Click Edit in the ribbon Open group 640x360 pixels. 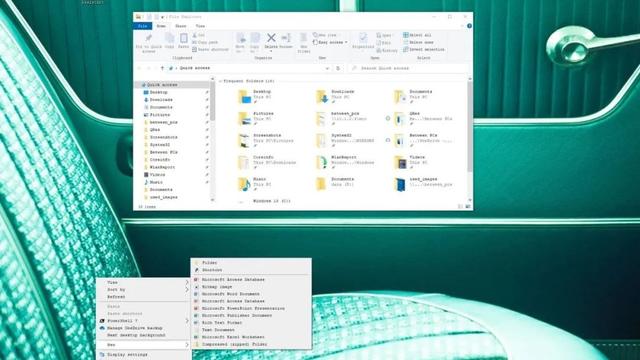384,43
